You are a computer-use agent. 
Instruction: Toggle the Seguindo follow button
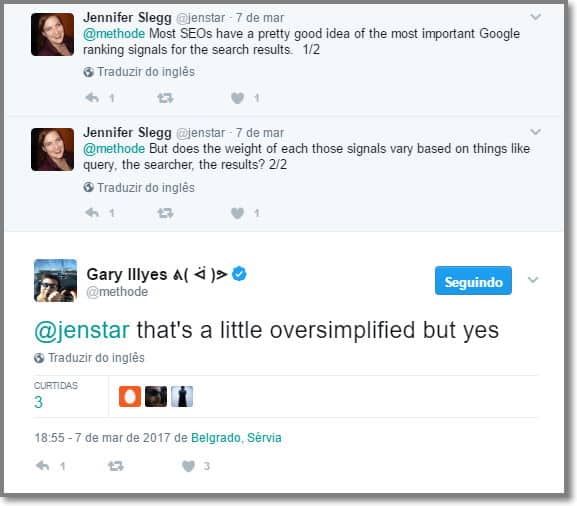pyautogui.click(x=473, y=280)
